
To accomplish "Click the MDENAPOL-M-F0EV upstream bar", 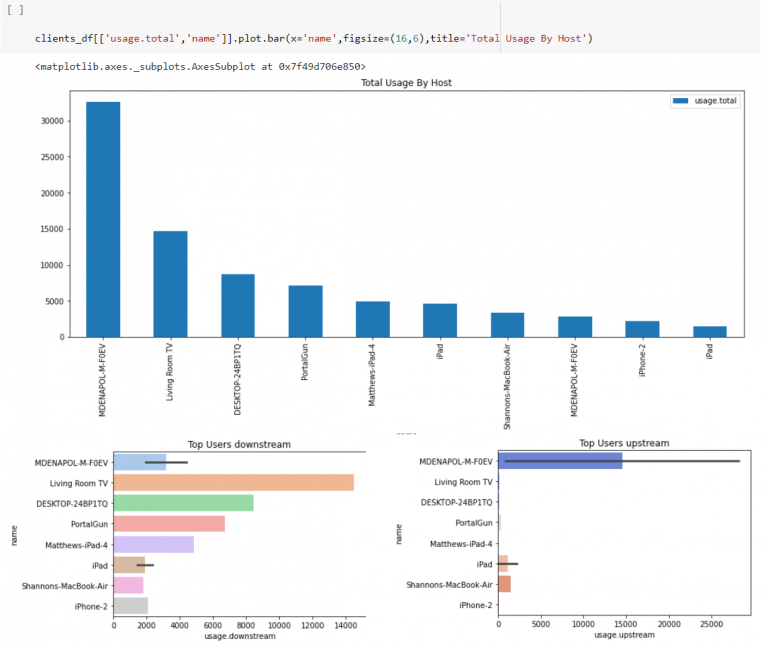I will point(560,461).
